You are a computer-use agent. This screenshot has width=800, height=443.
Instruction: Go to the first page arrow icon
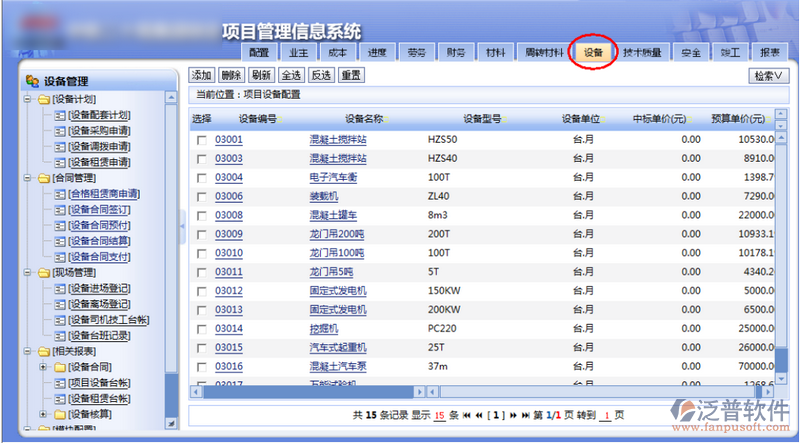coord(468,415)
